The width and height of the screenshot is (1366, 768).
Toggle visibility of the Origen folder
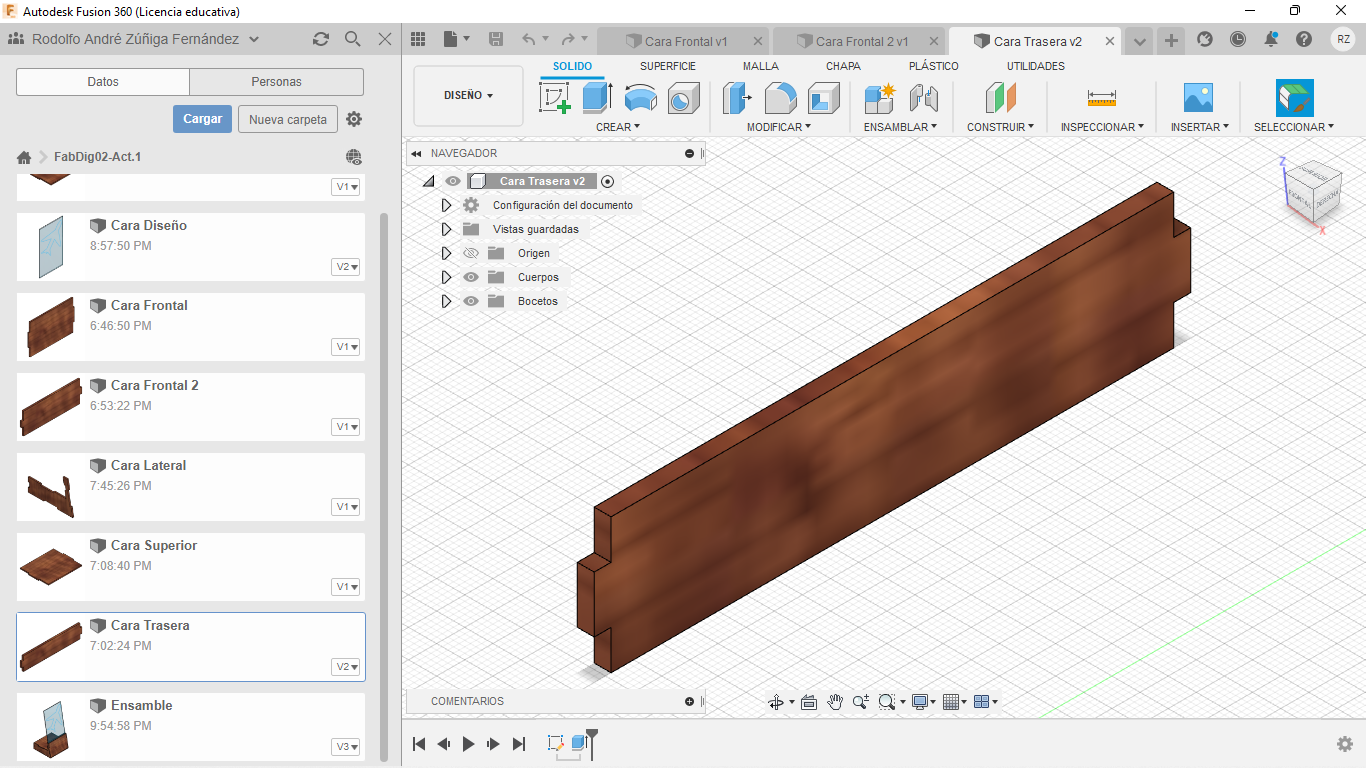click(x=471, y=253)
